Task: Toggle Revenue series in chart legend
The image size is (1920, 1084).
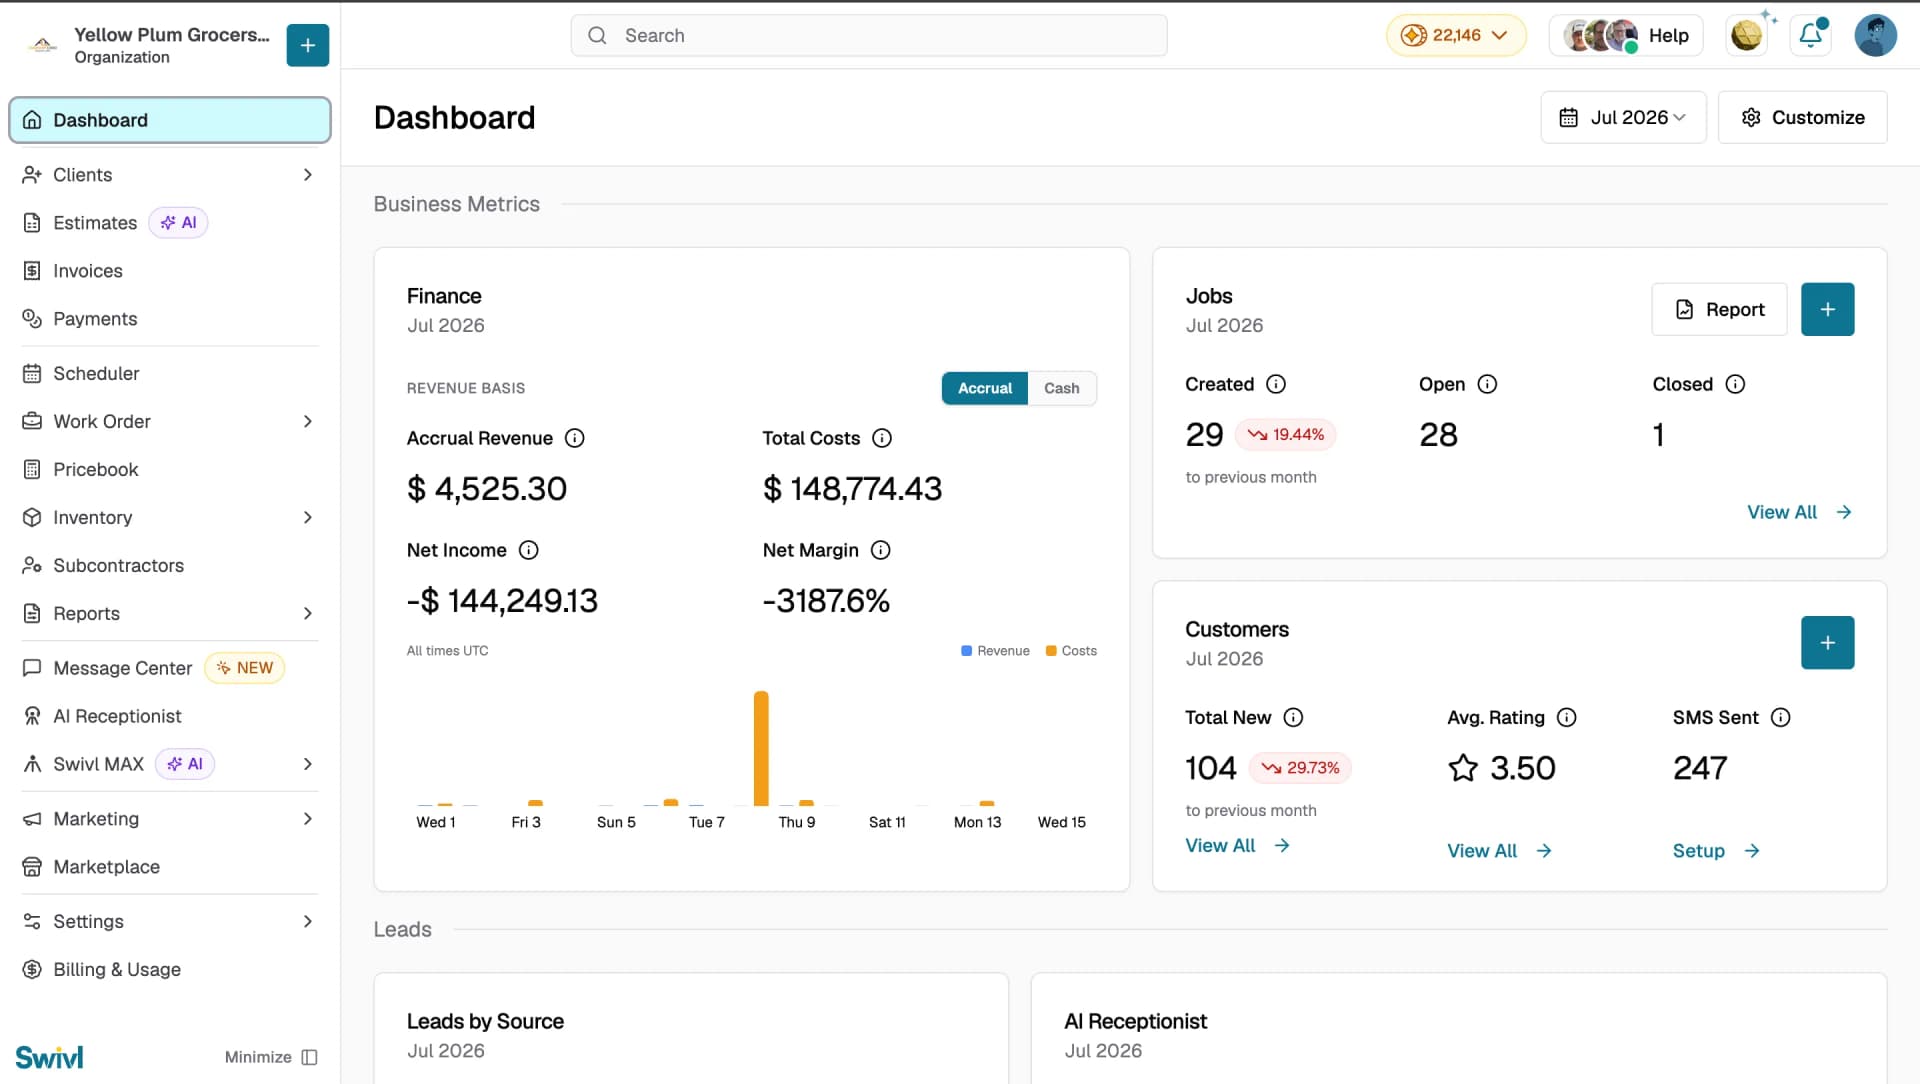Action: [x=995, y=651]
